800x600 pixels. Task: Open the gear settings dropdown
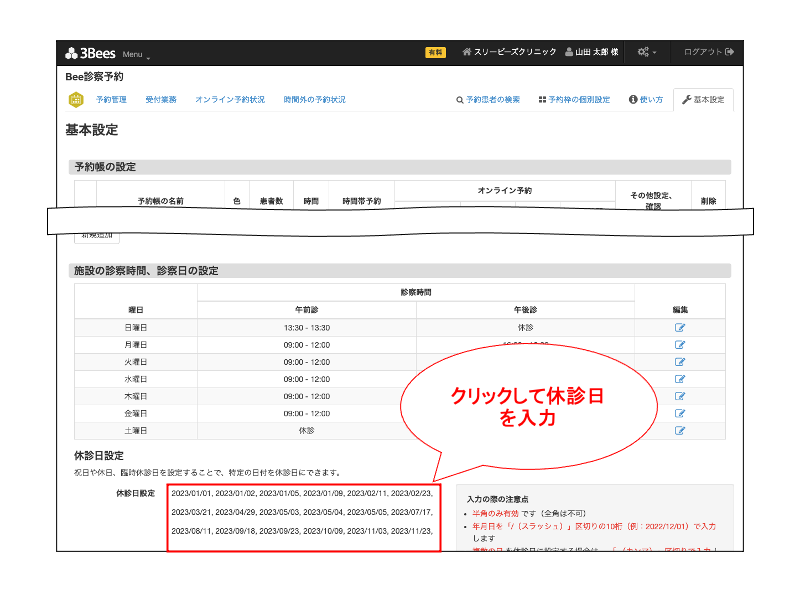[646, 52]
